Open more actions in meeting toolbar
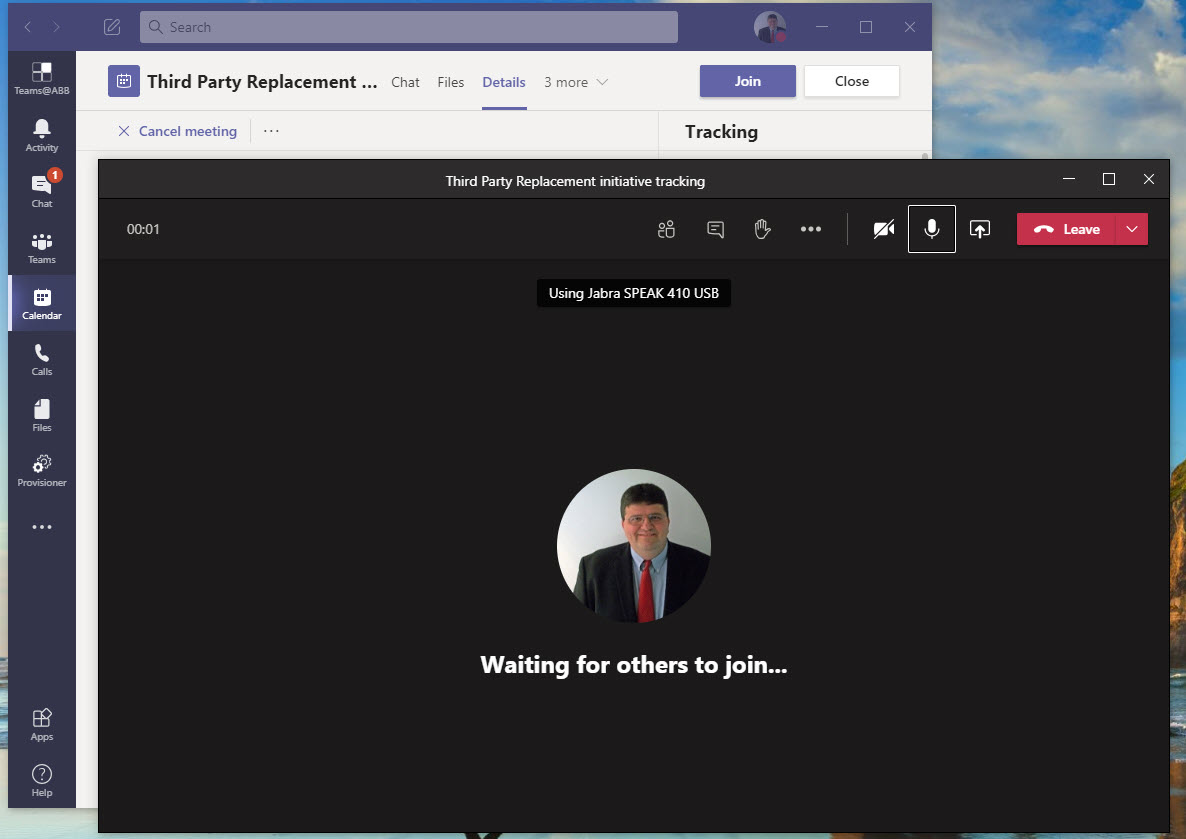The image size is (1186, 839). pyautogui.click(x=811, y=229)
